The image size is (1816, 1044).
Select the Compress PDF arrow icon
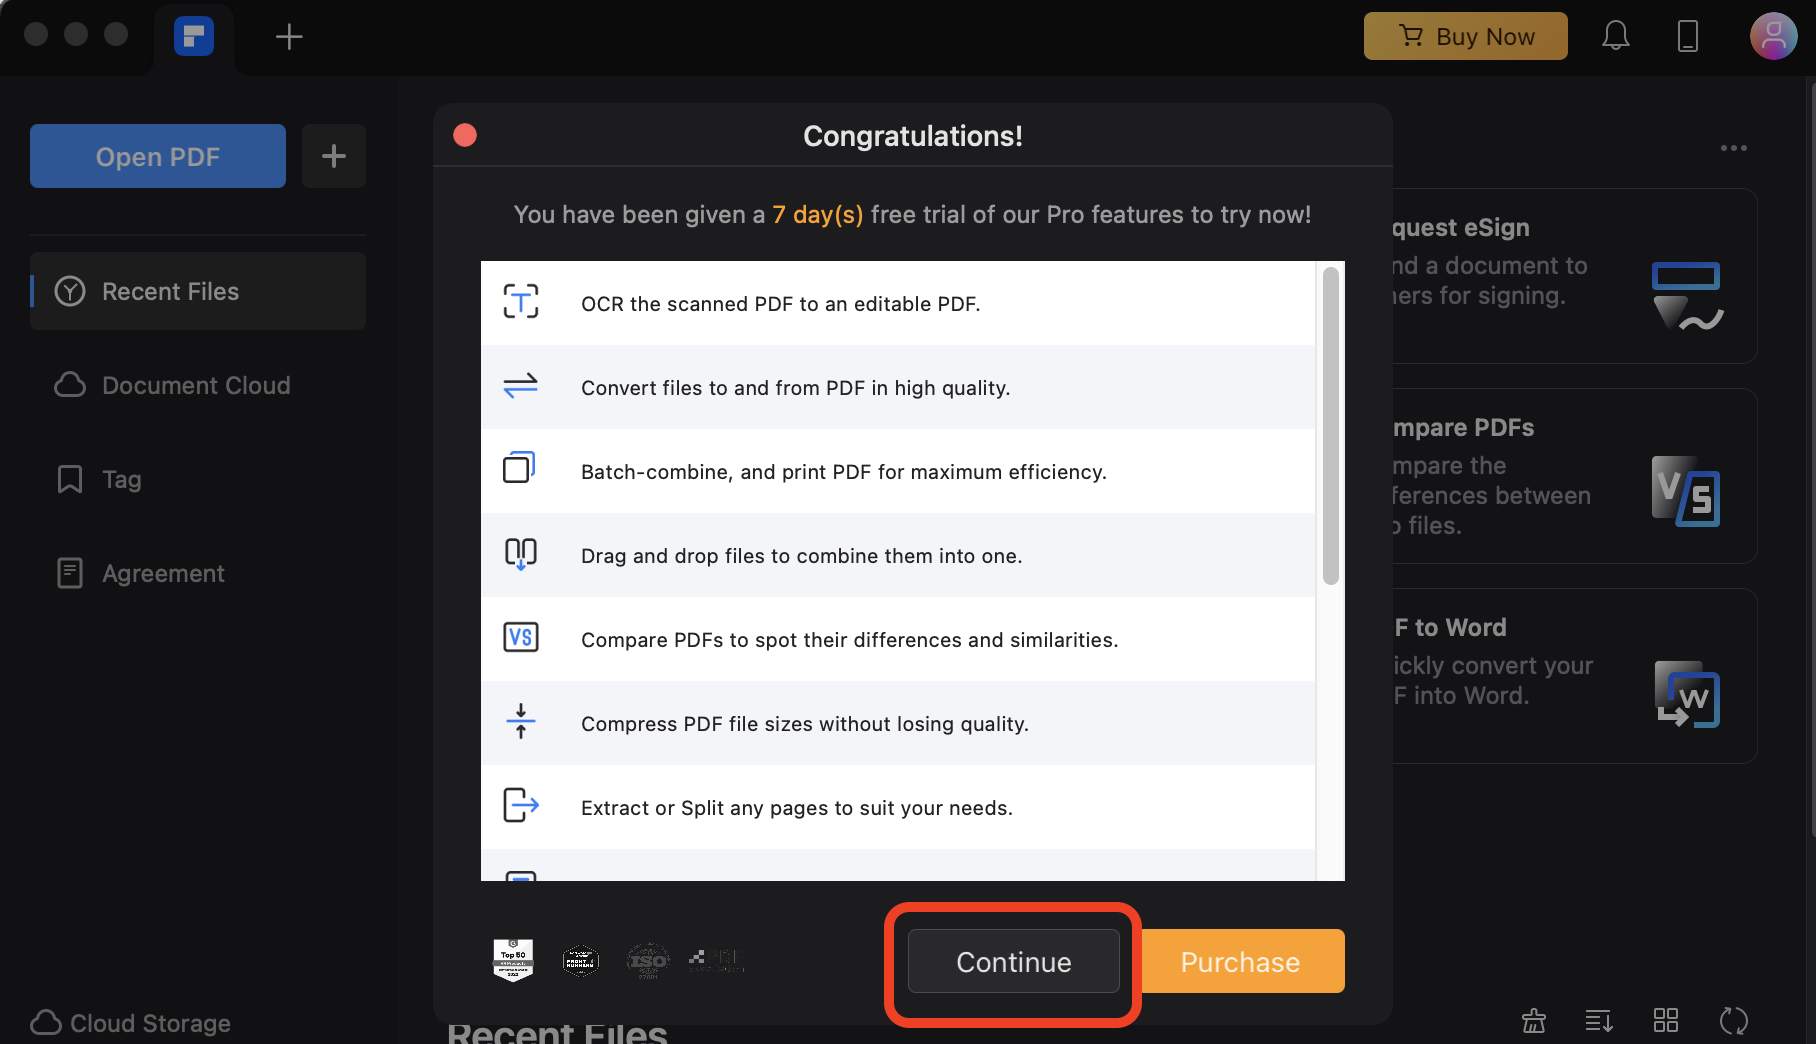[520, 722]
